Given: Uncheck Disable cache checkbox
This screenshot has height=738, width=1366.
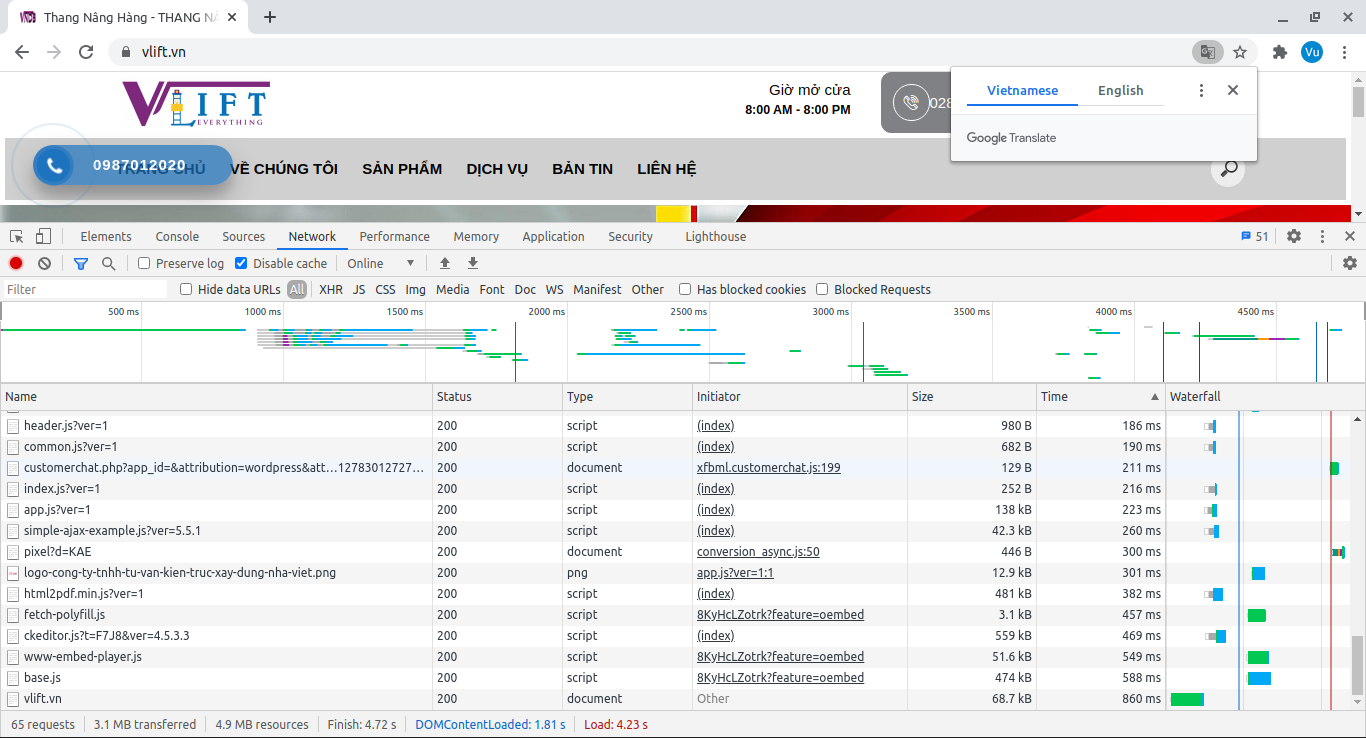Looking at the screenshot, I should (241, 263).
